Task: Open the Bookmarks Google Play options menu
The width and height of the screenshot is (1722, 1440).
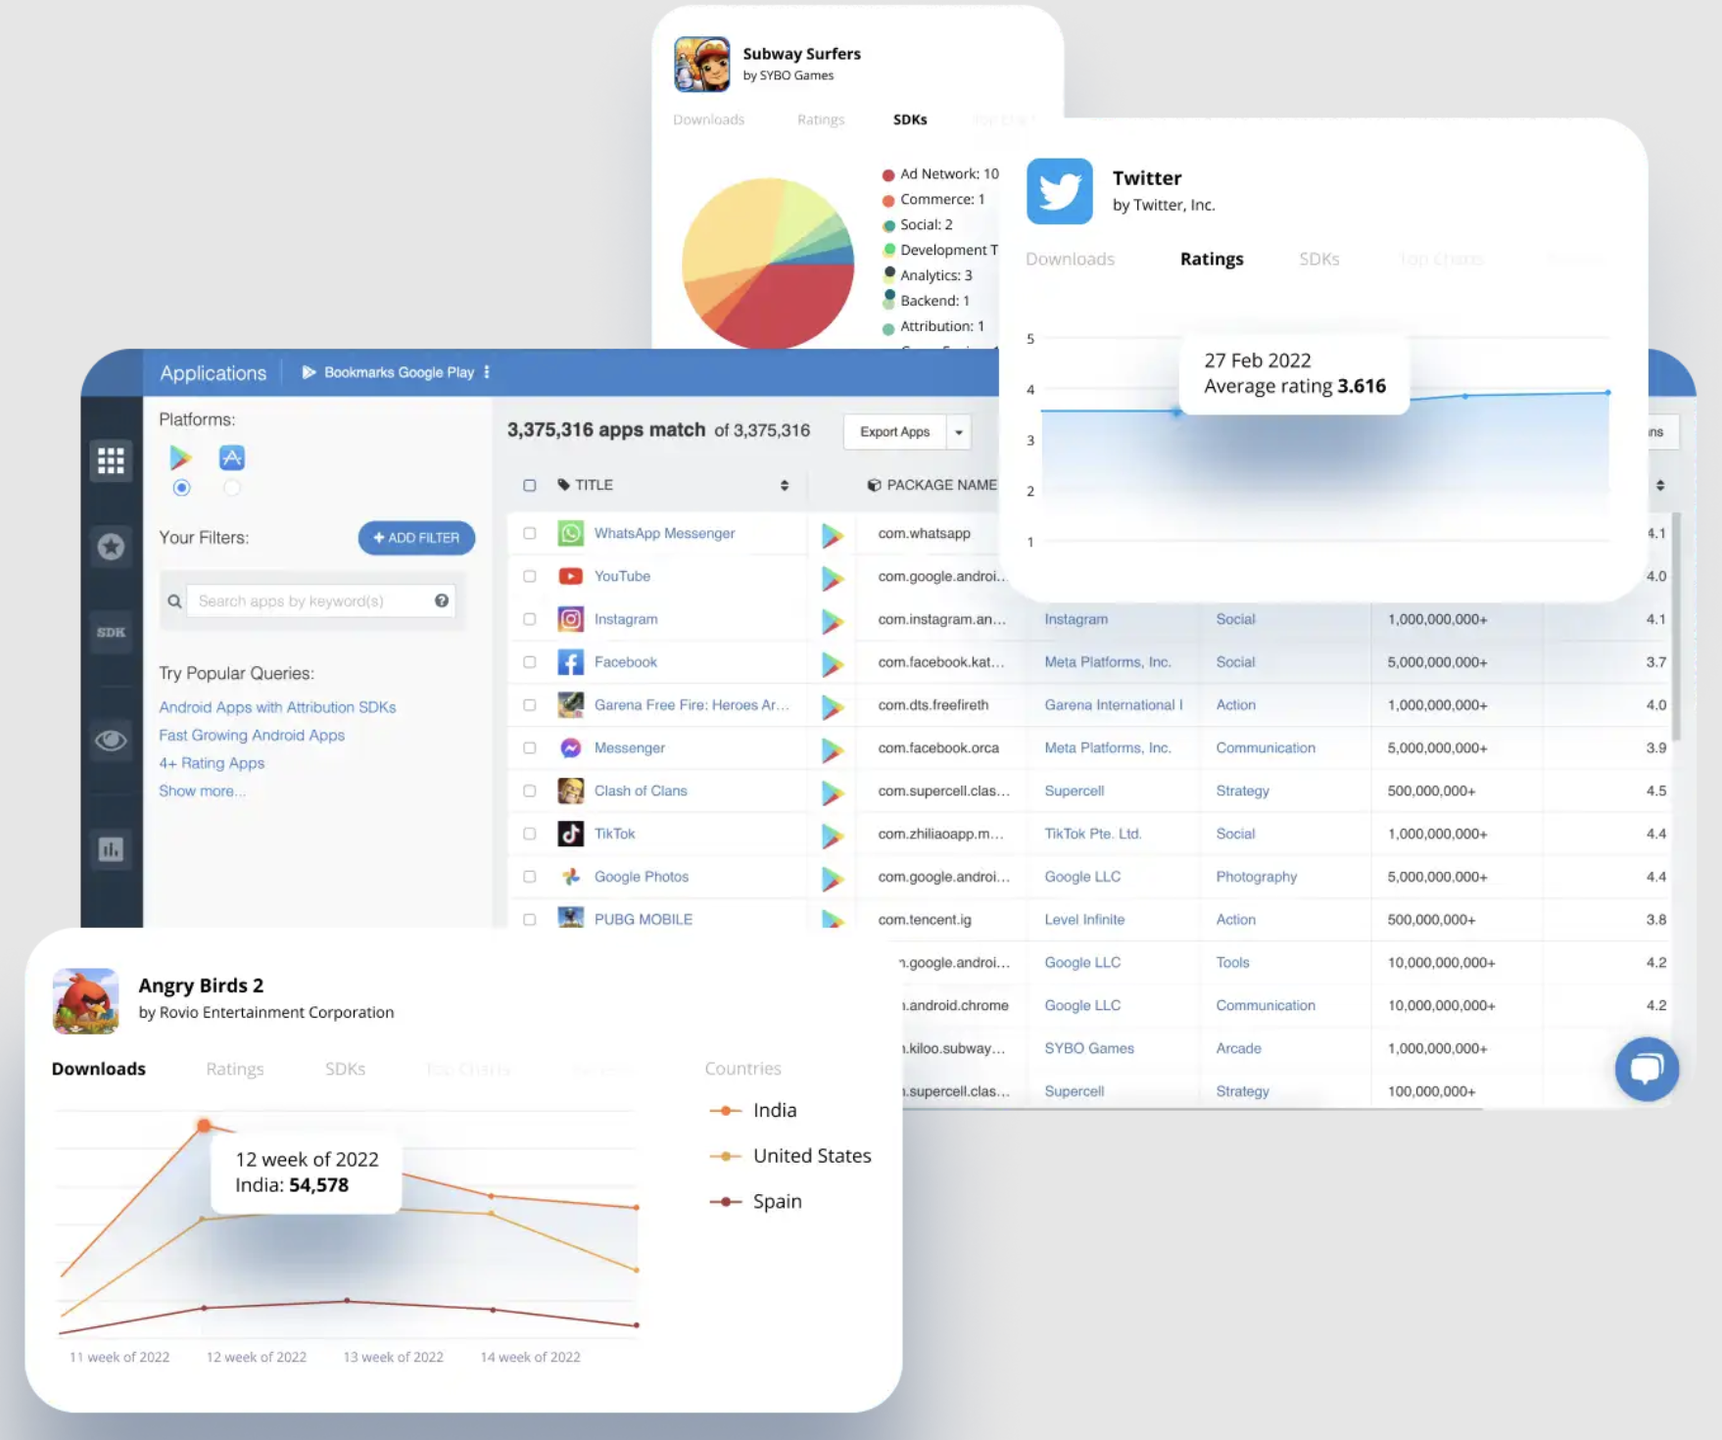Action: point(487,372)
